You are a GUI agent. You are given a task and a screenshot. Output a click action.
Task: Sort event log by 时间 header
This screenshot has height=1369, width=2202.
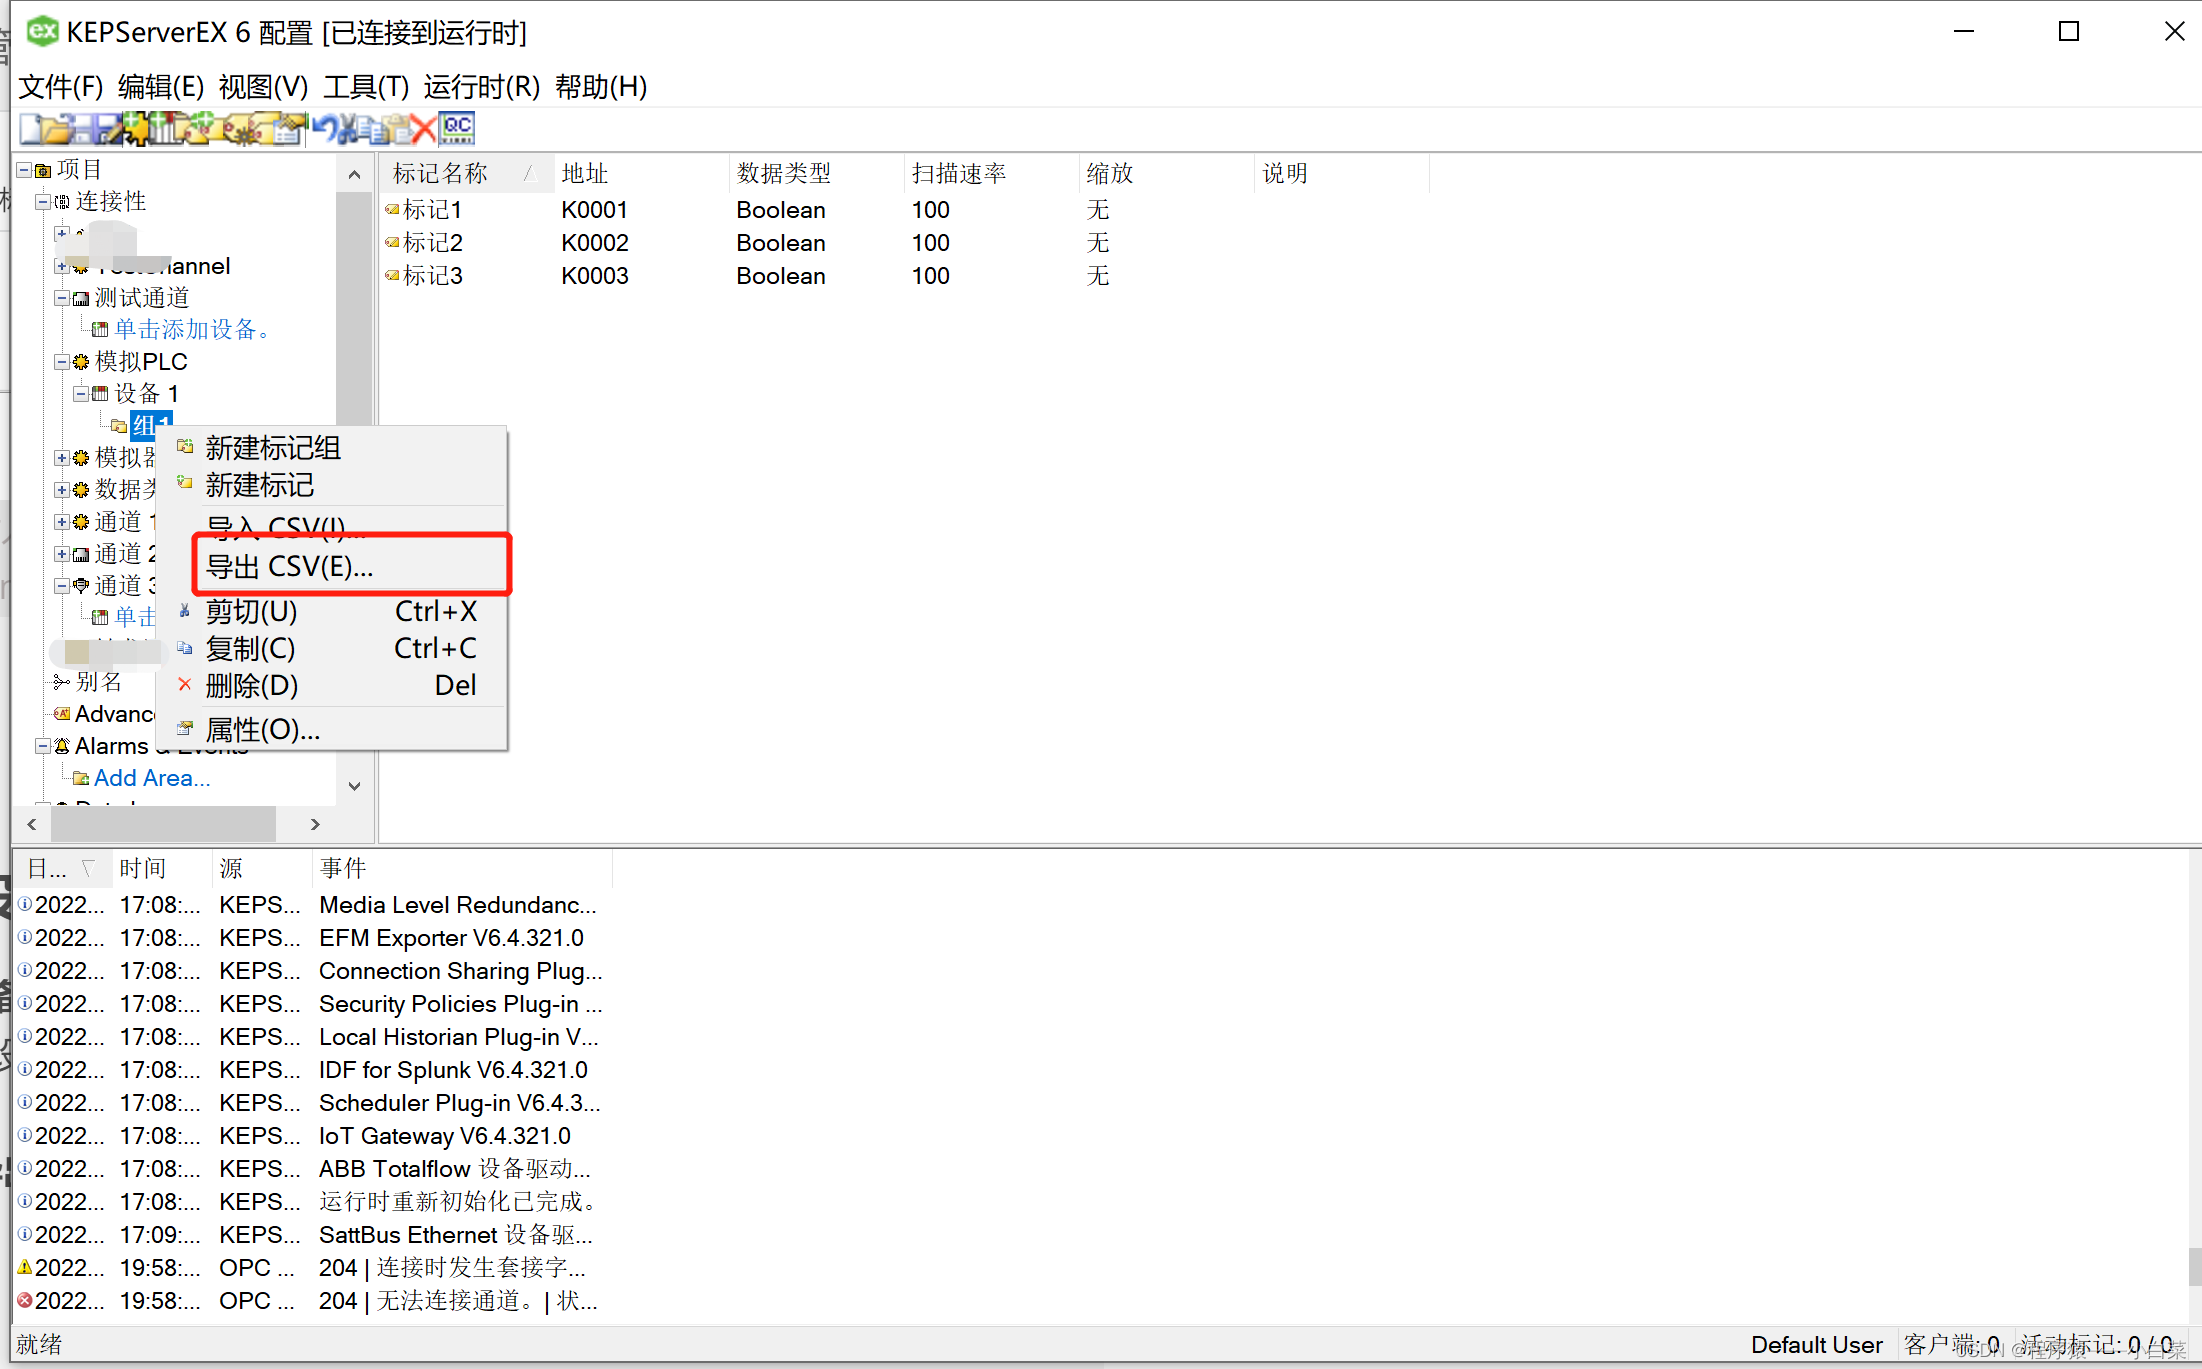[161, 868]
